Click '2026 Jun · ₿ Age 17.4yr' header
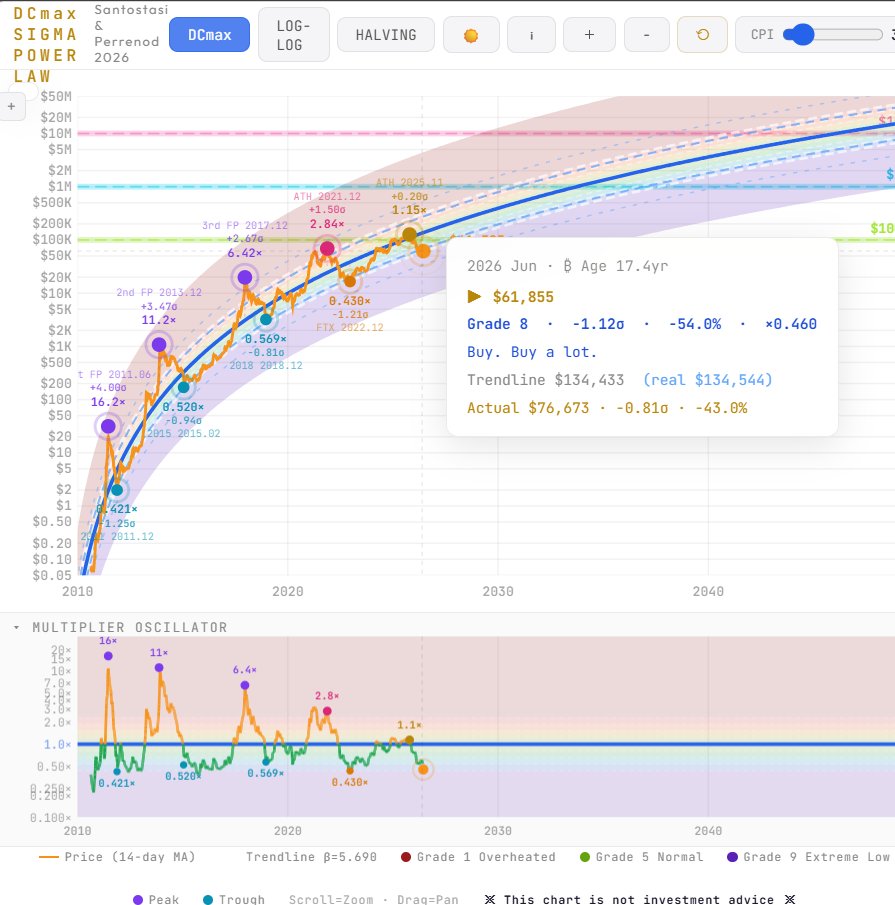Viewport: 895px width, 905px height. click(567, 266)
